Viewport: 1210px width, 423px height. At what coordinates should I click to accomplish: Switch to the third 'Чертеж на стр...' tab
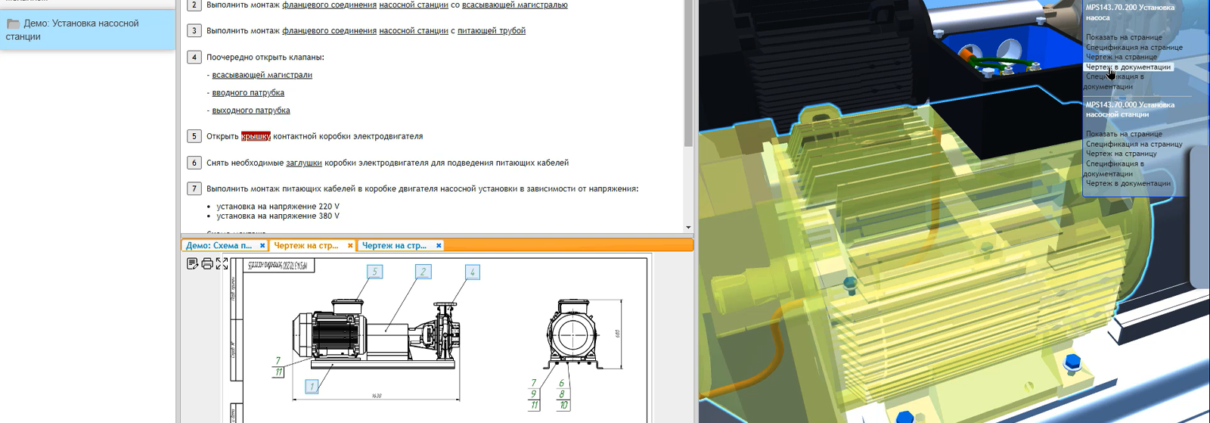tap(394, 245)
